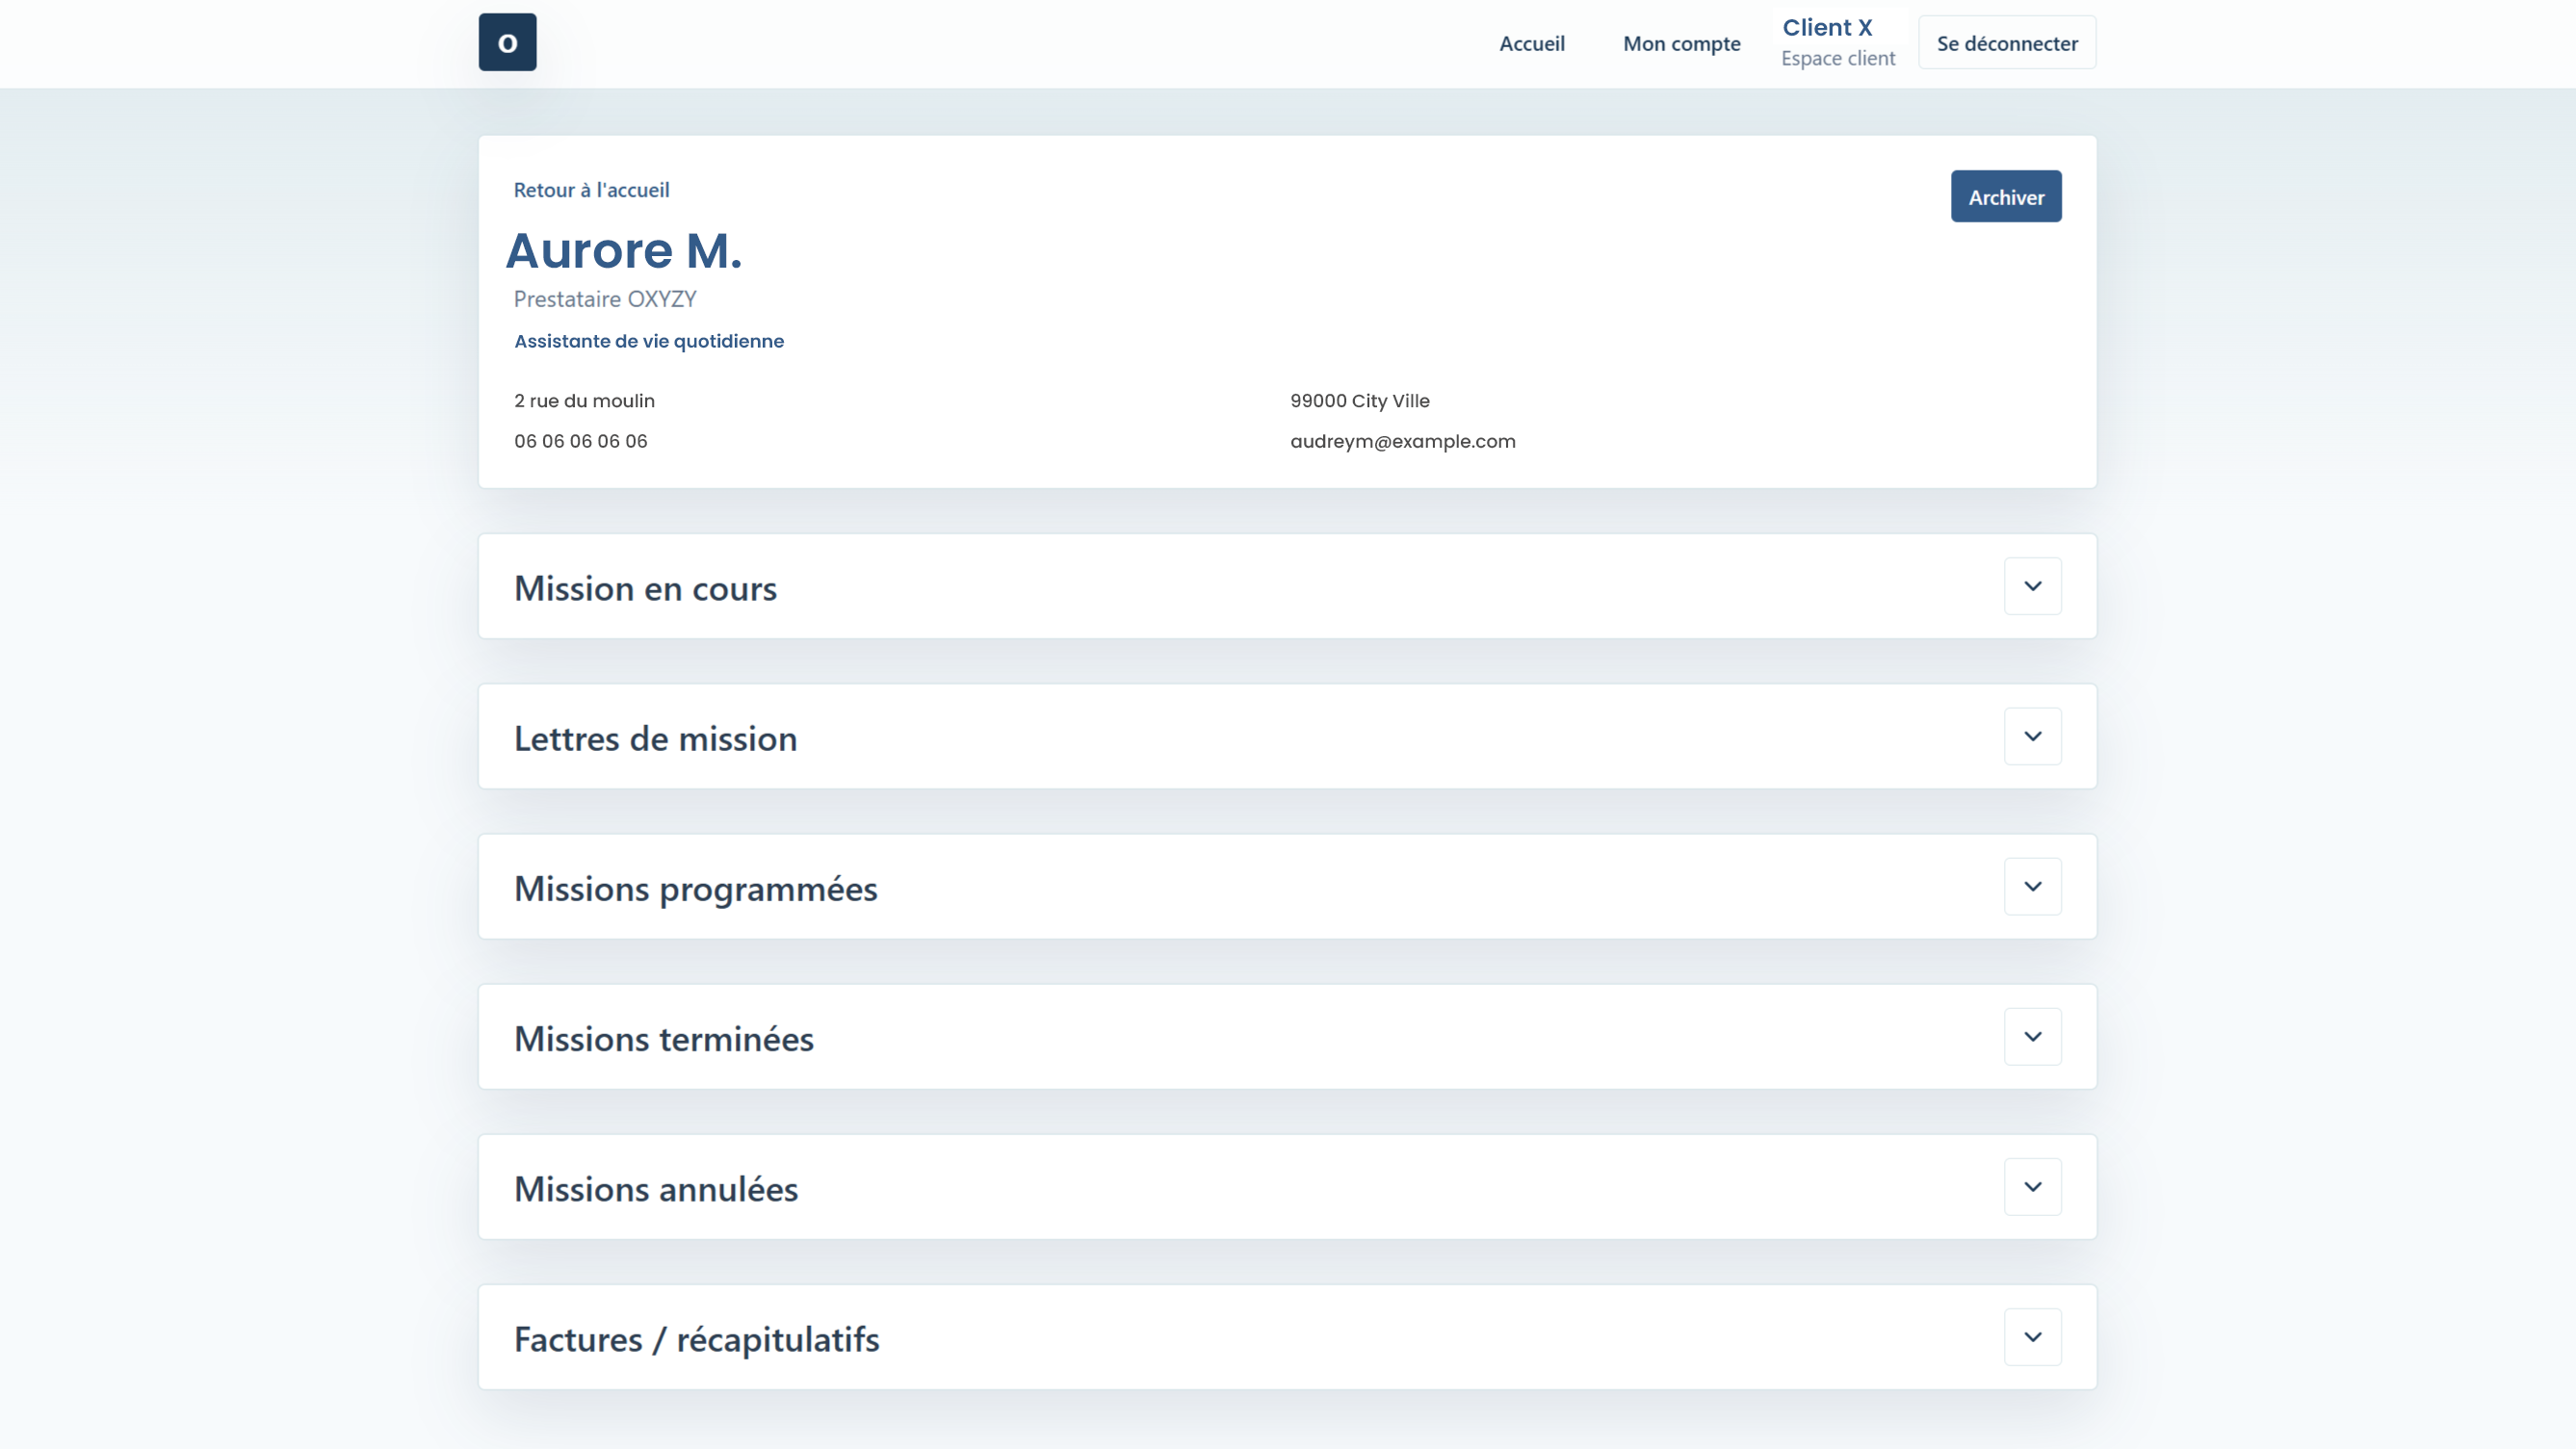Open the Factures / récapitulatifs chevron
2576x1449 pixels.
click(2032, 1337)
